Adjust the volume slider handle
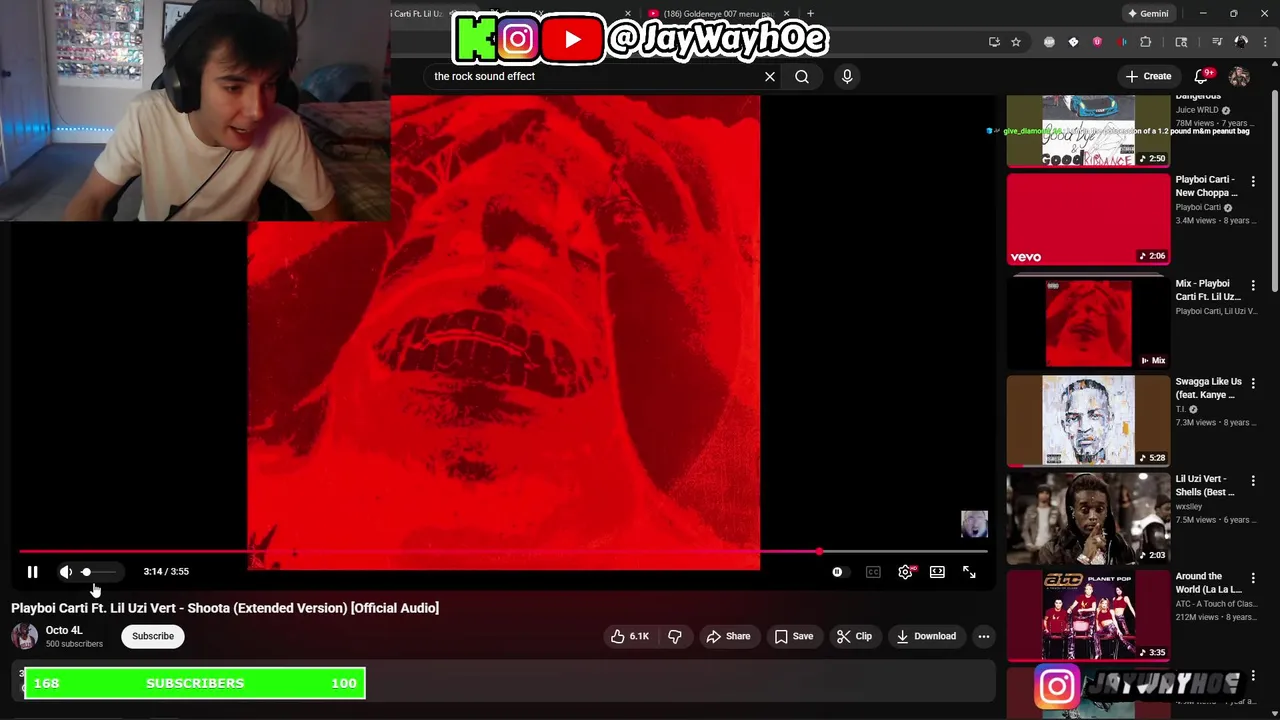This screenshot has width=1280, height=720. pos(86,572)
